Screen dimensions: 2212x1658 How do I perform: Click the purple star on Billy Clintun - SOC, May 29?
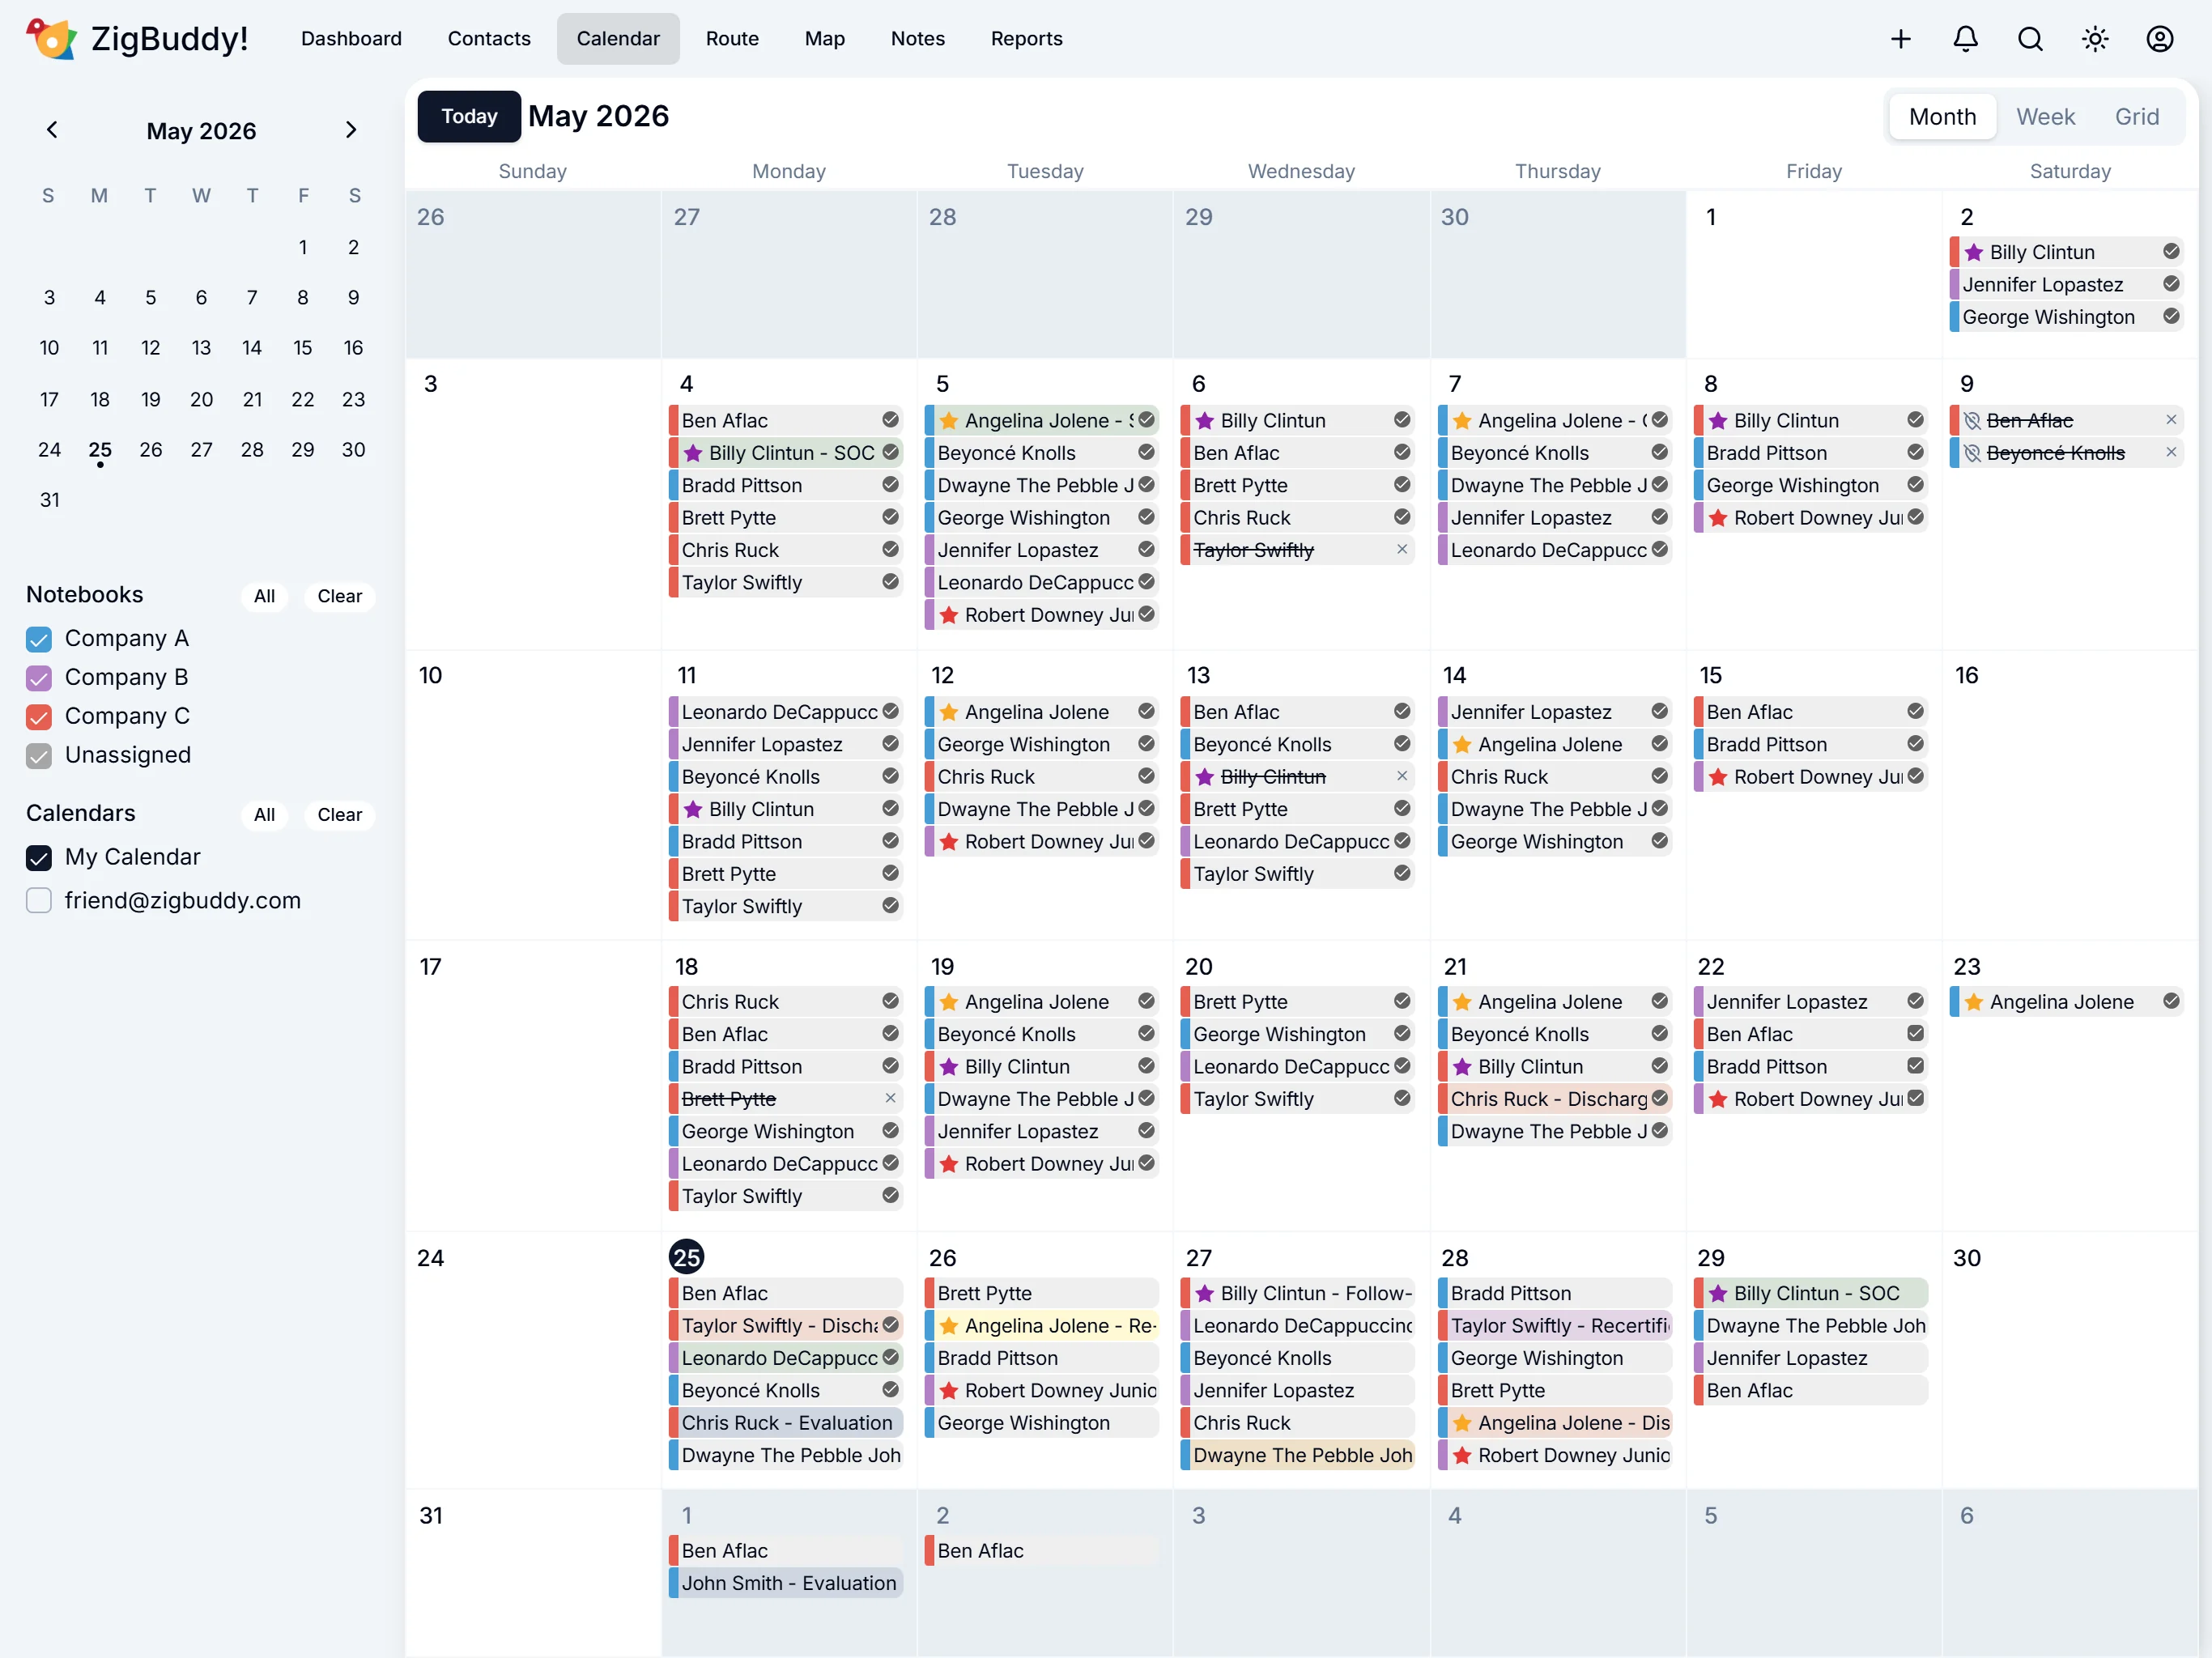click(x=1717, y=1293)
